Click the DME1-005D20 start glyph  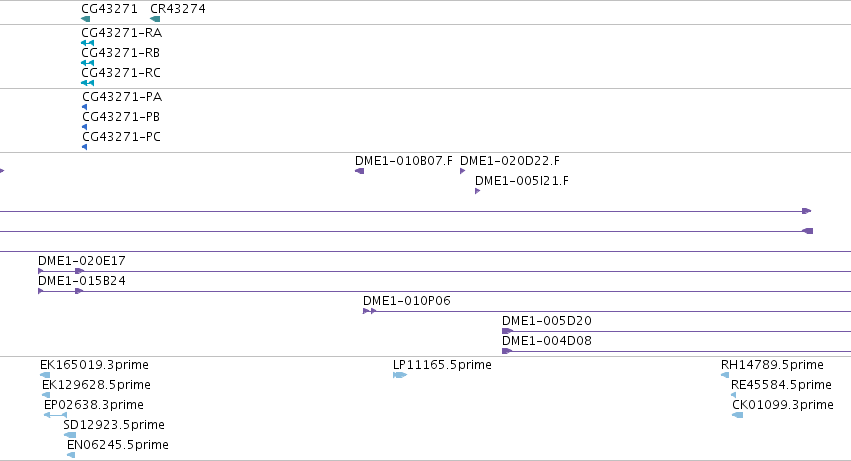pos(507,331)
